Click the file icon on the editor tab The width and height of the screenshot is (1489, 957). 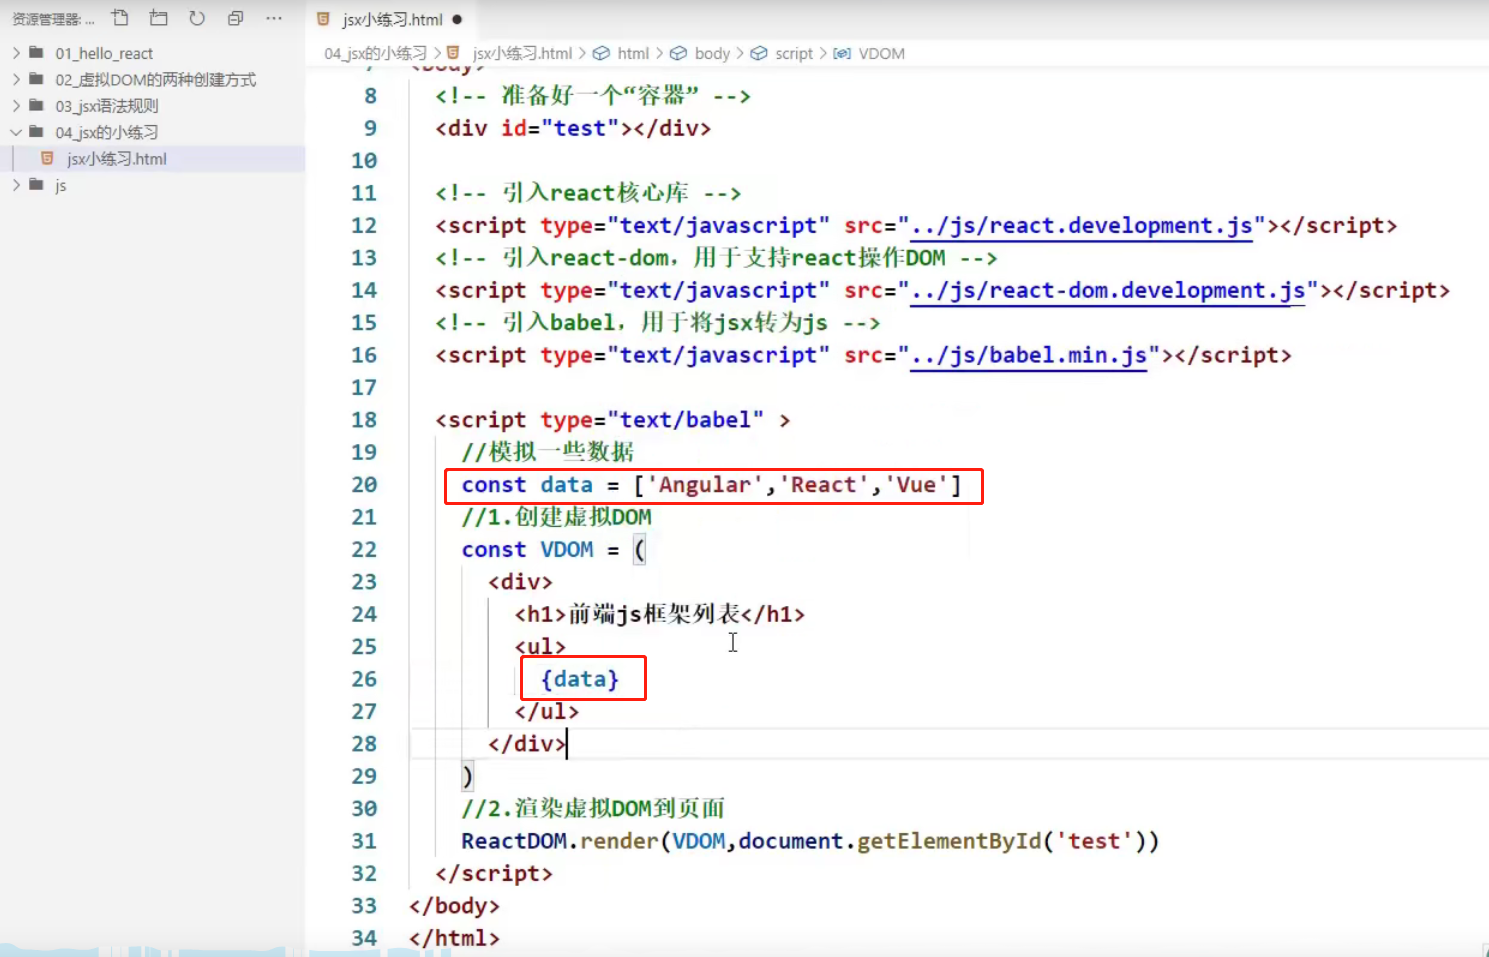pyautogui.click(x=323, y=18)
